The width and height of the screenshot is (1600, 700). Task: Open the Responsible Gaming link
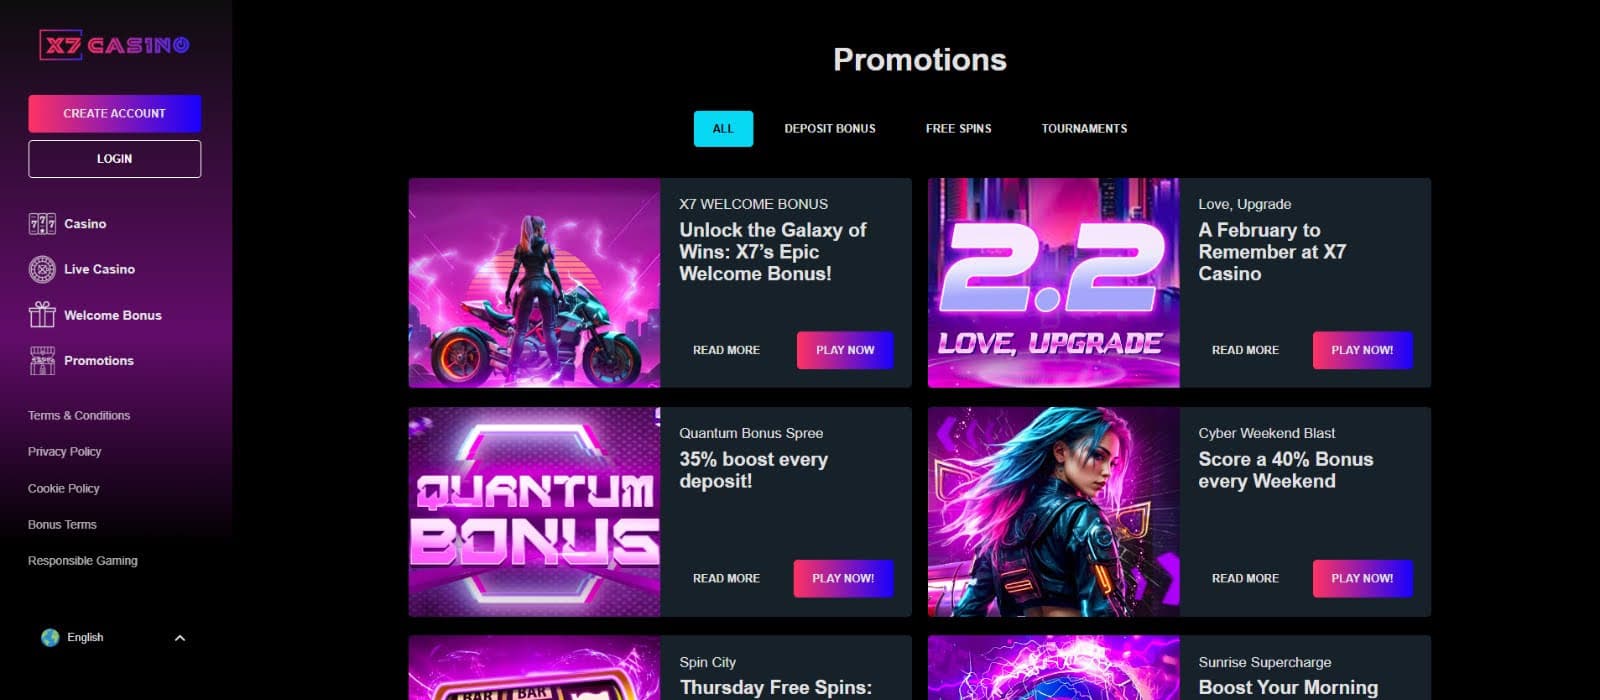coord(83,561)
